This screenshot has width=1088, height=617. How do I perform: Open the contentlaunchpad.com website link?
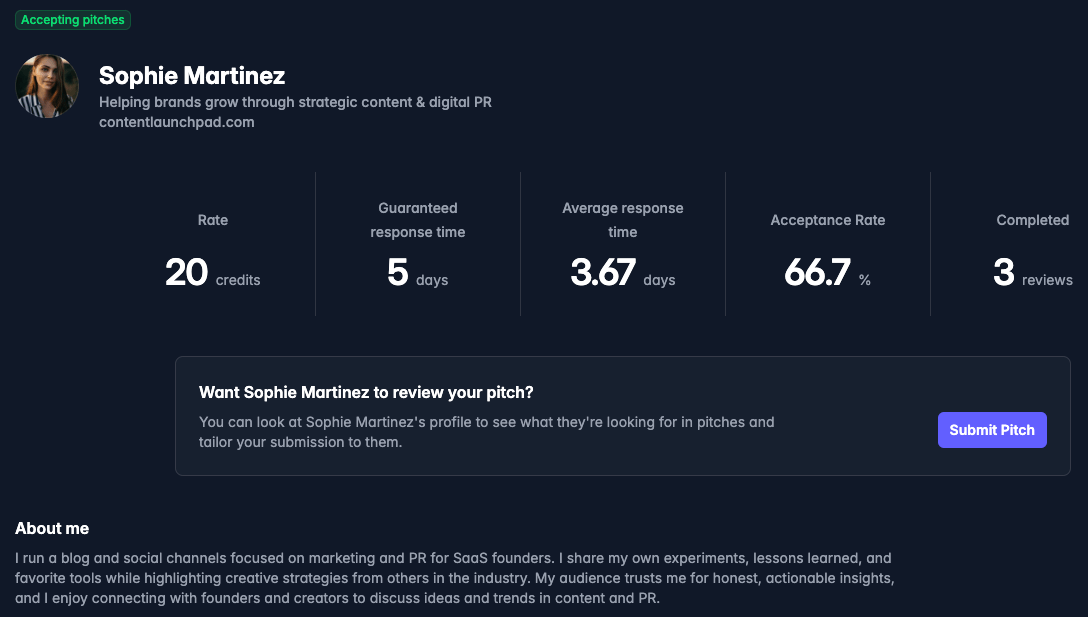pos(176,122)
